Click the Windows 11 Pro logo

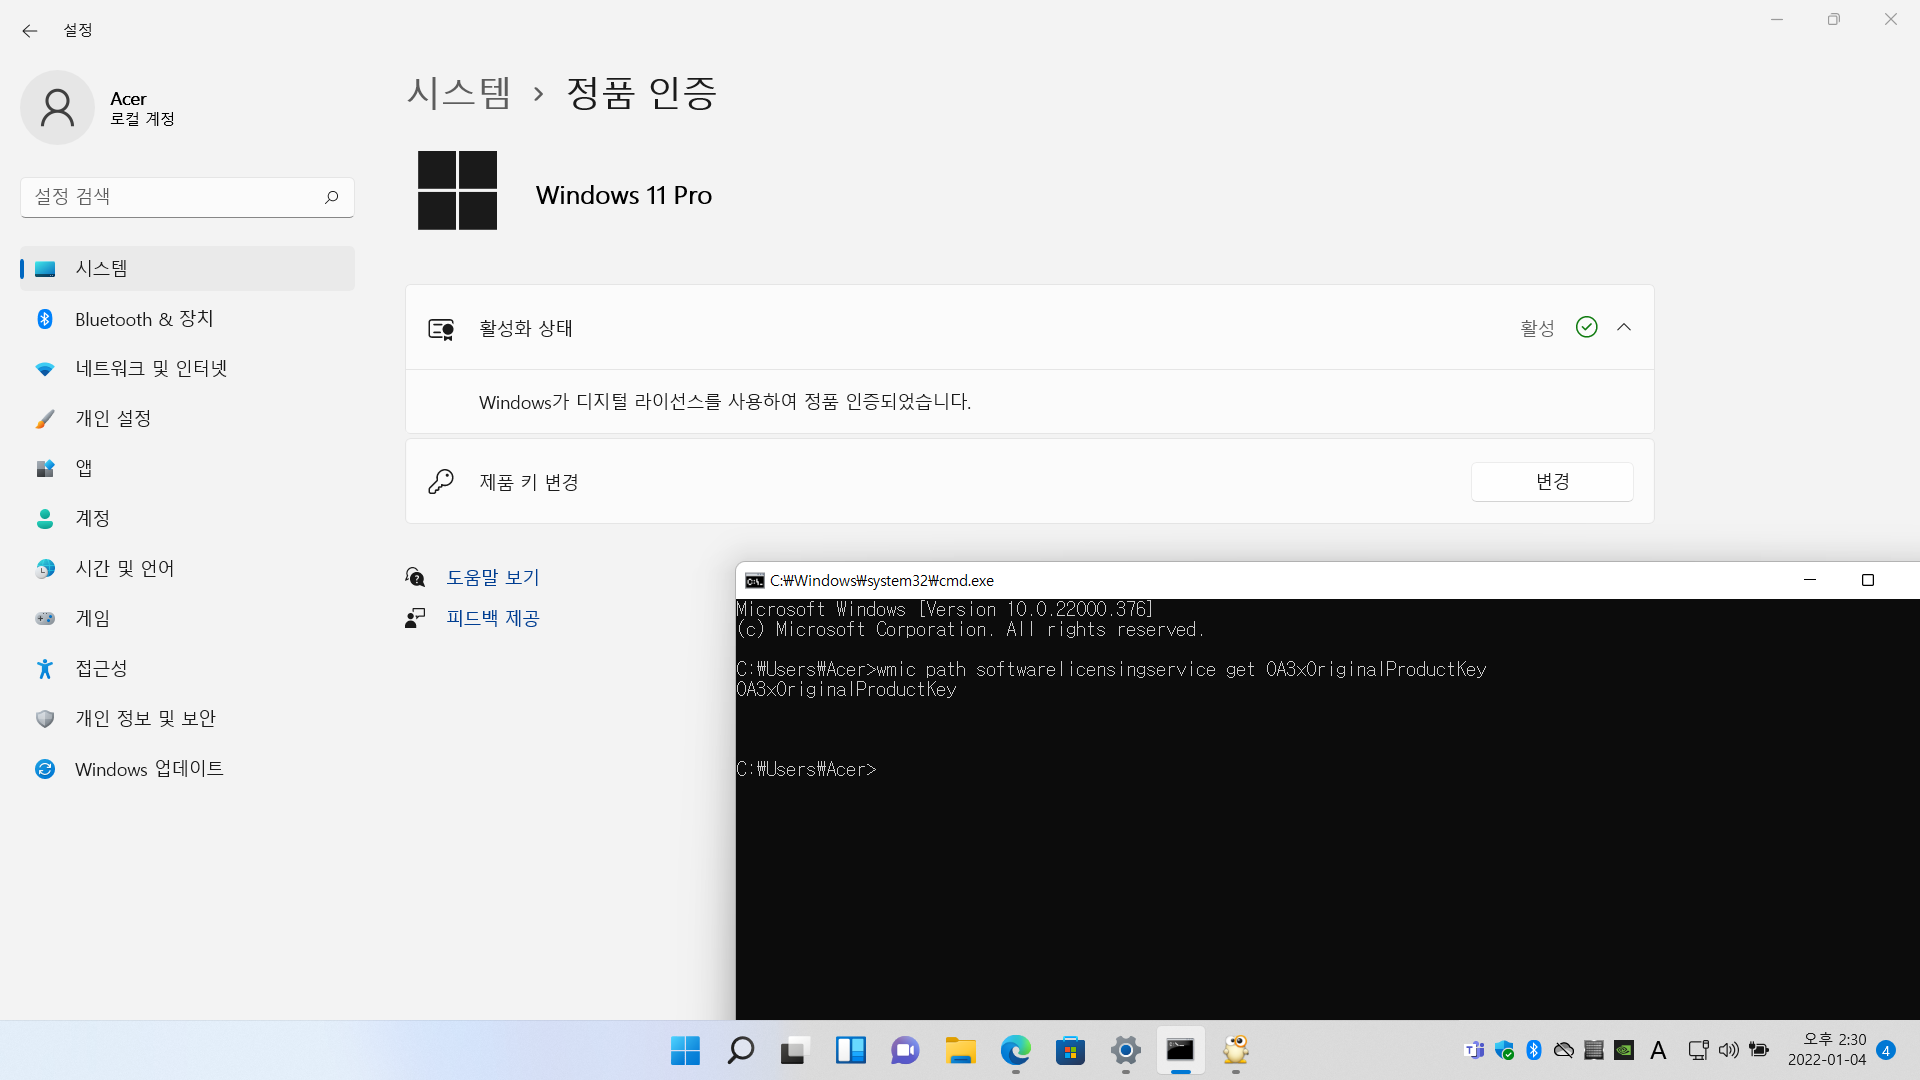tap(457, 190)
